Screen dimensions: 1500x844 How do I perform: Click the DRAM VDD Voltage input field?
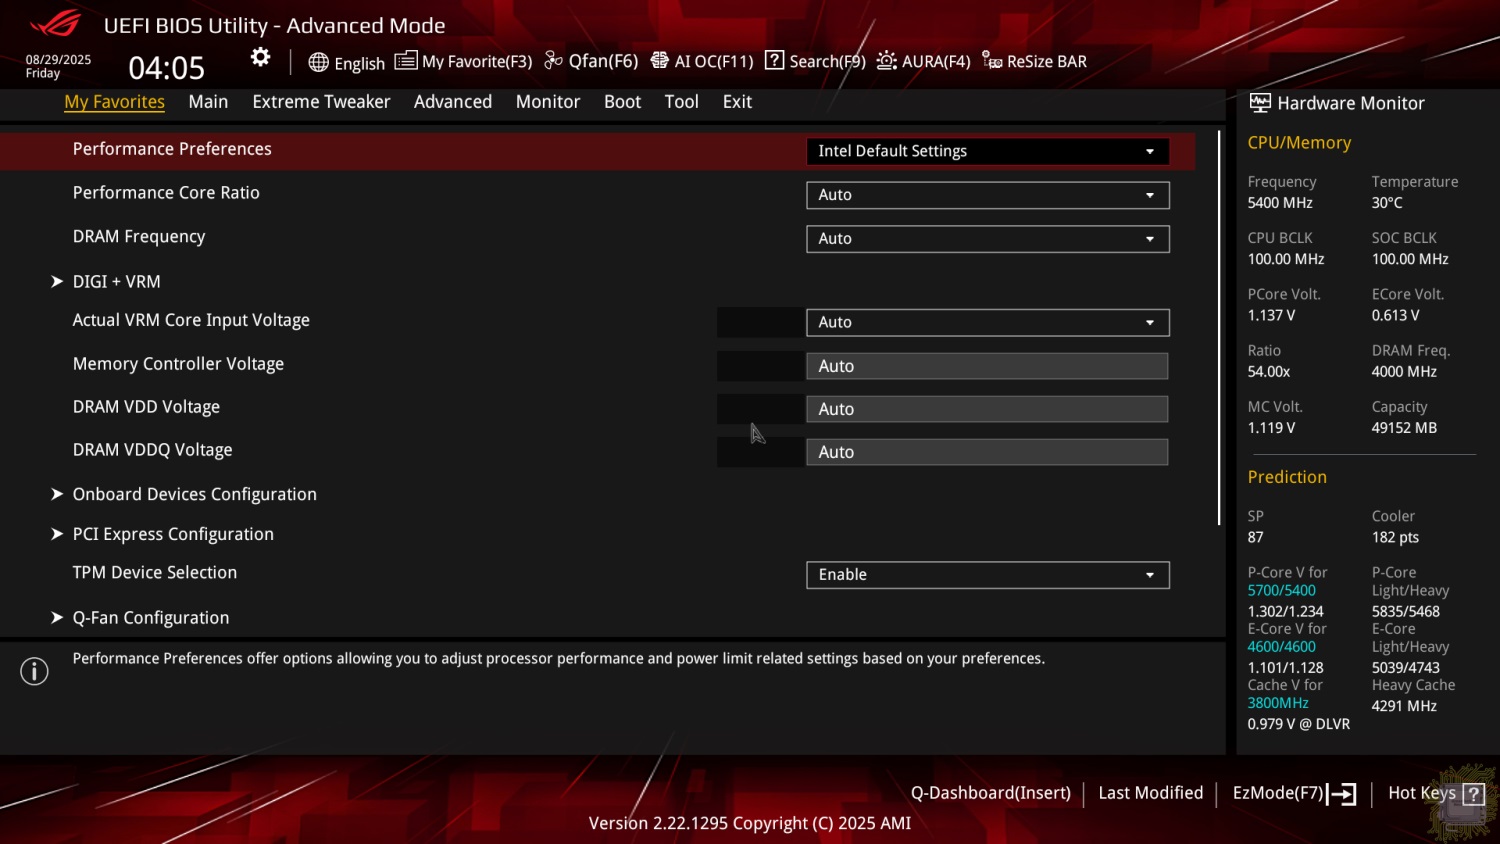[x=987, y=409]
